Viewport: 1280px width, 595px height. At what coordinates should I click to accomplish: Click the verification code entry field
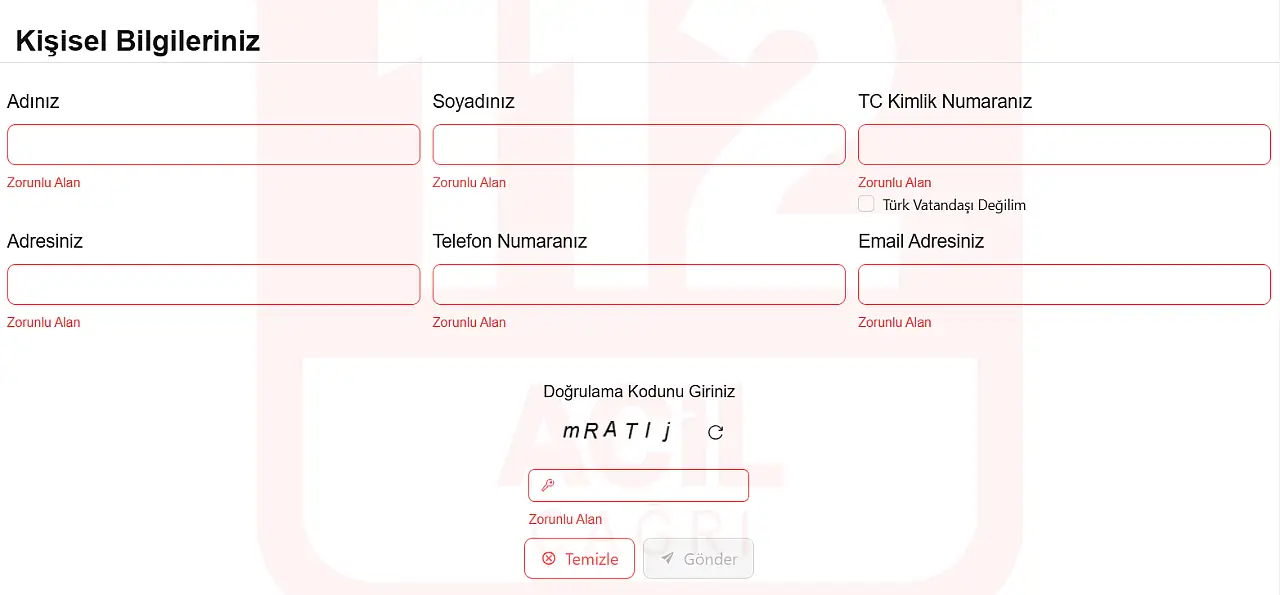(650, 485)
